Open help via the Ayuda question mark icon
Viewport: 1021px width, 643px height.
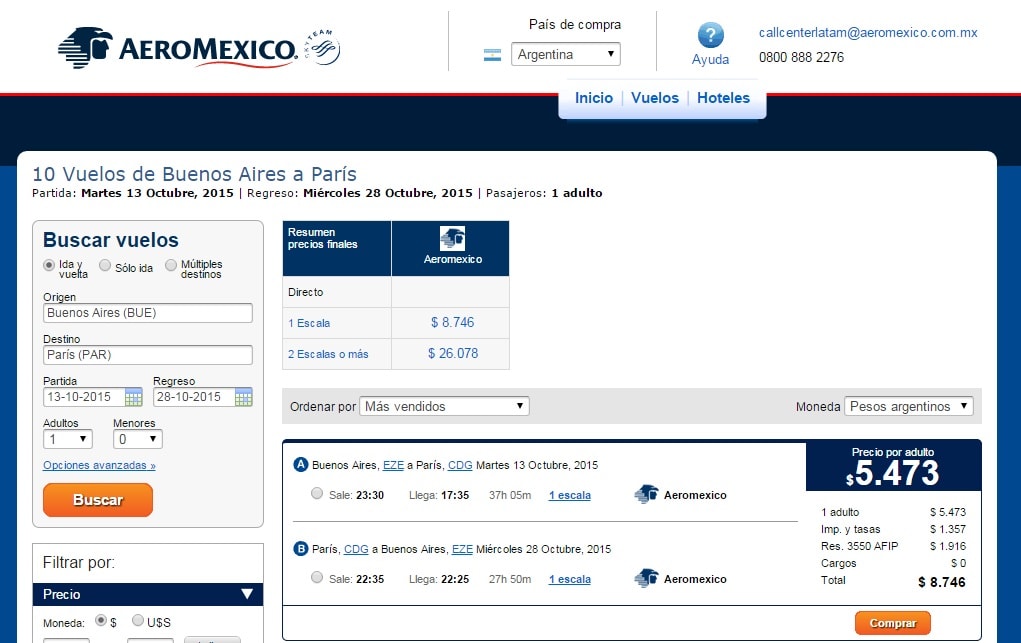click(710, 35)
